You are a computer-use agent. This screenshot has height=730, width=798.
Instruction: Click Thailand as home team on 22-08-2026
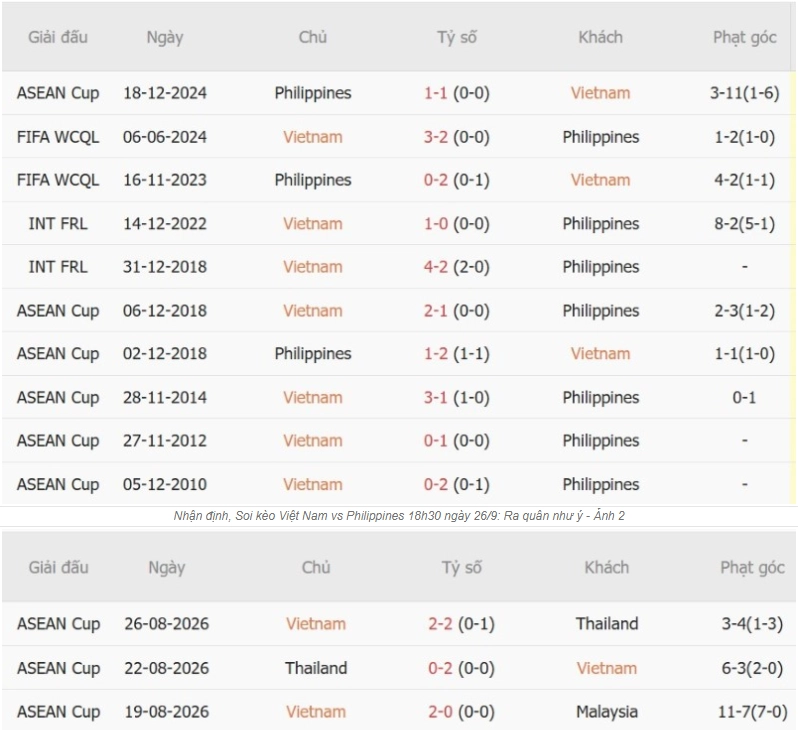(x=316, y=668)
